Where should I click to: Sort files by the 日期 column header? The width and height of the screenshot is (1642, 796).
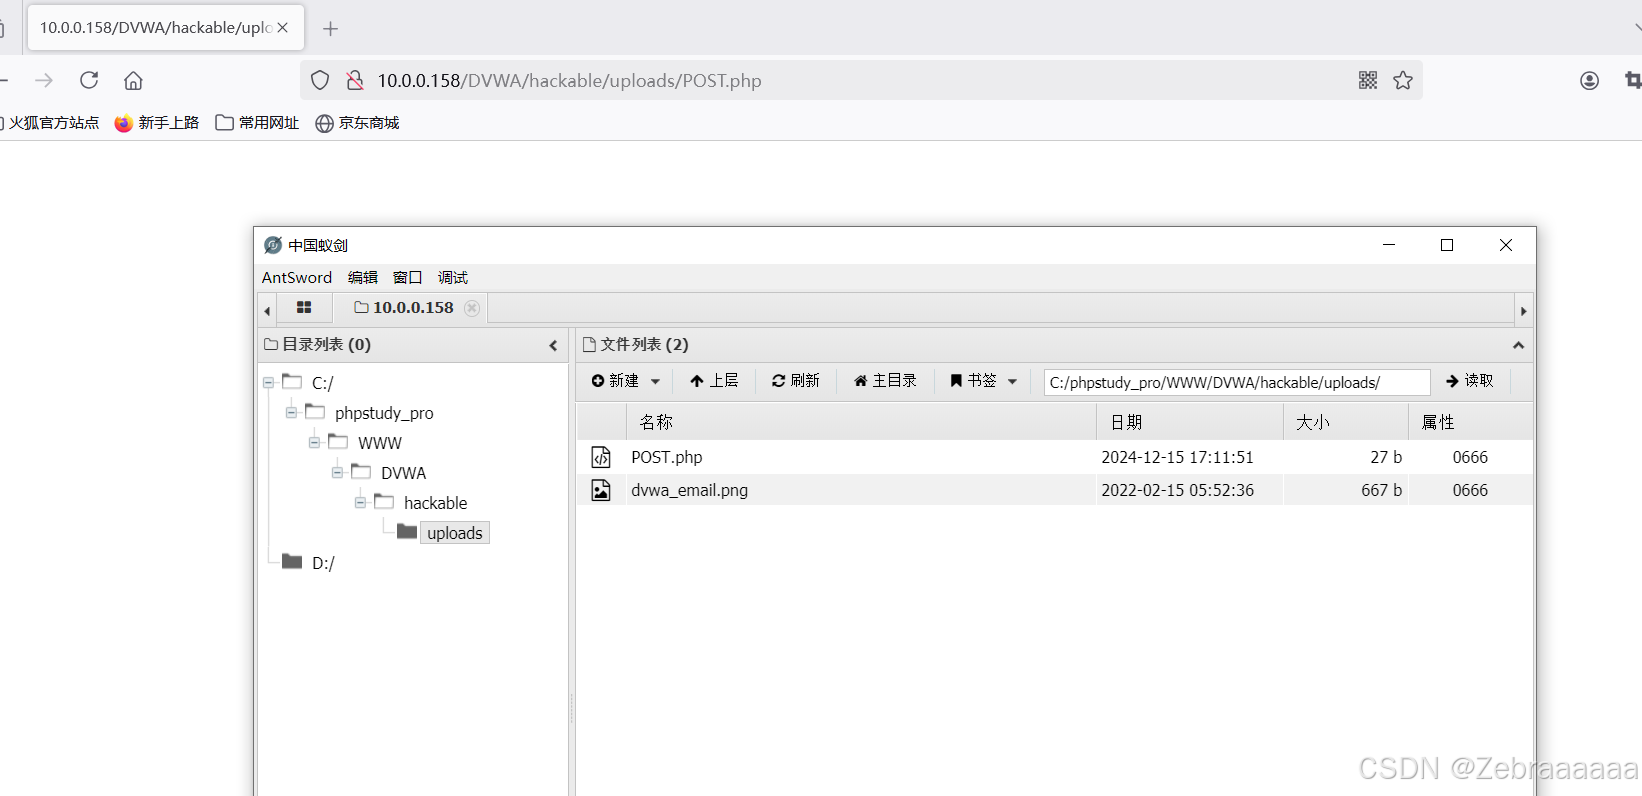coord(1190,422)
